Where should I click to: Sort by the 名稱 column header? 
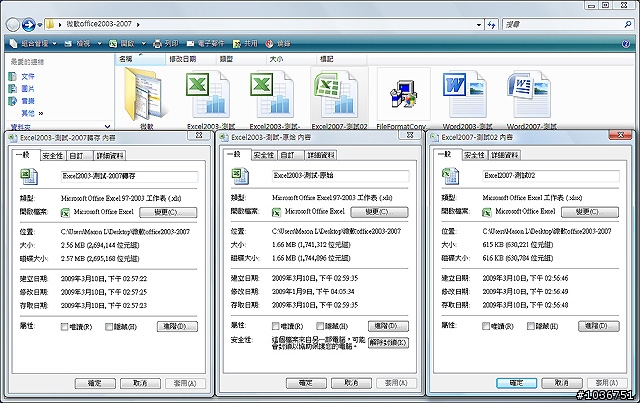click(x=140, y=59)
